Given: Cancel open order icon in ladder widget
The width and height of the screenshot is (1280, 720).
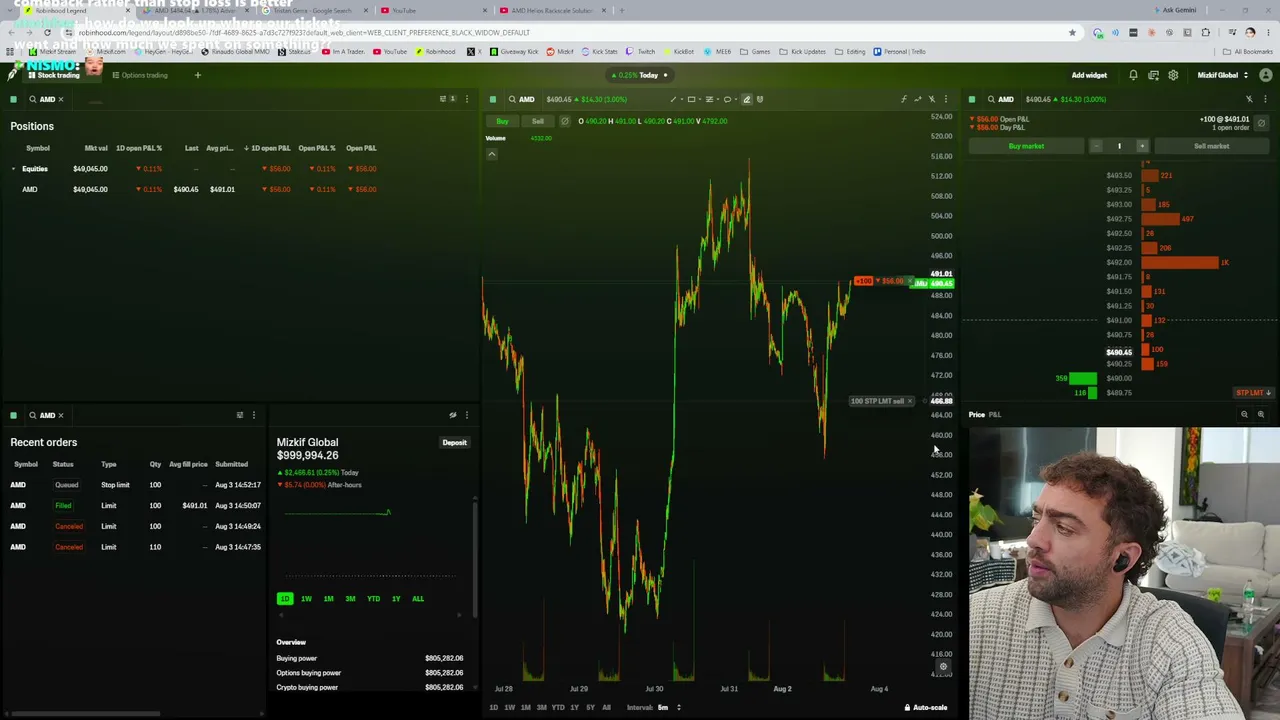Looking at the screenshot, I should click(x=1261, y=123).
